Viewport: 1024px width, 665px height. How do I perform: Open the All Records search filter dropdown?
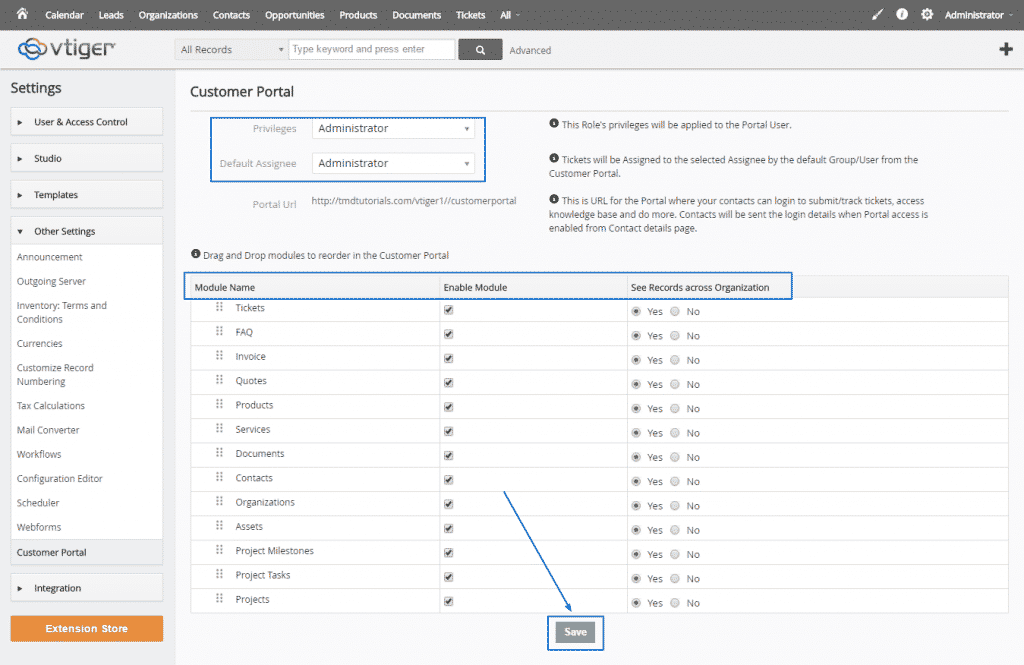229,49
